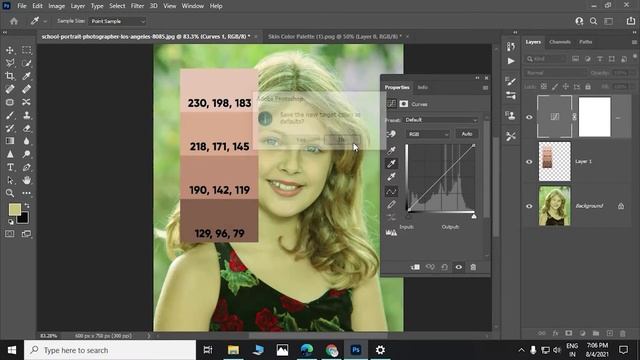The image size is (640, 360).
Task: Select the Eraser tool
Action: pos(27,128)
